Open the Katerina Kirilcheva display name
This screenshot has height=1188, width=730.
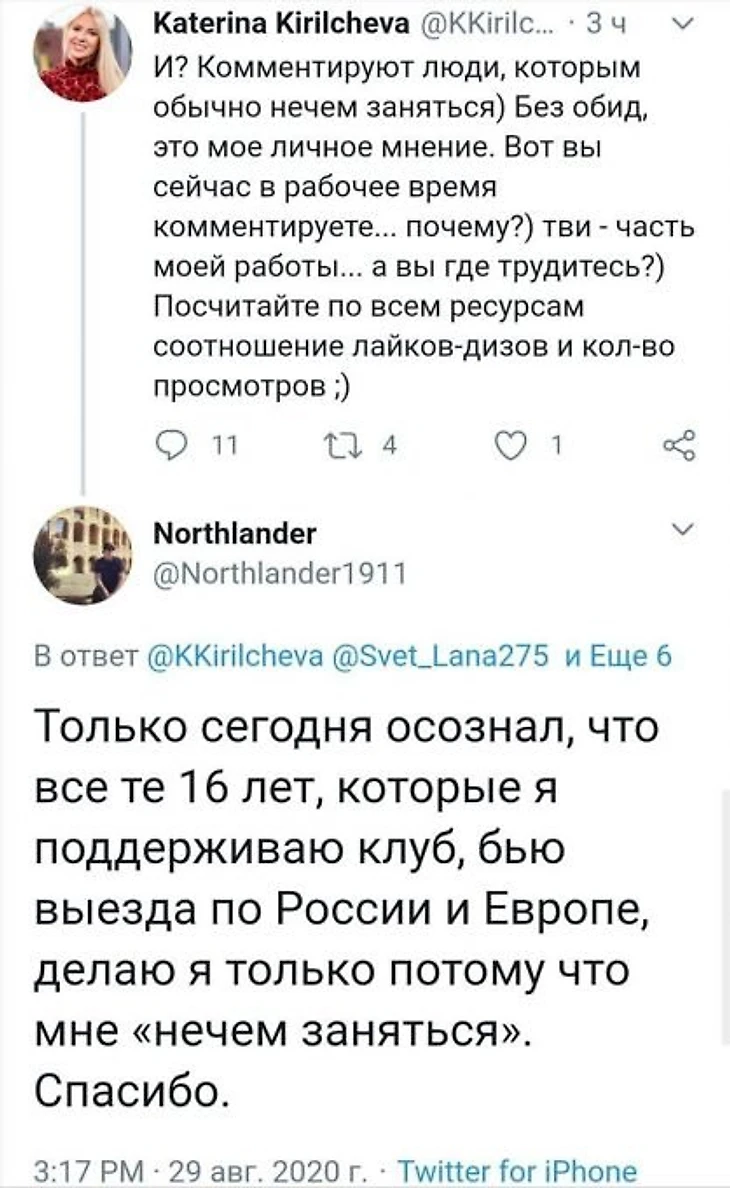point(280,27)
